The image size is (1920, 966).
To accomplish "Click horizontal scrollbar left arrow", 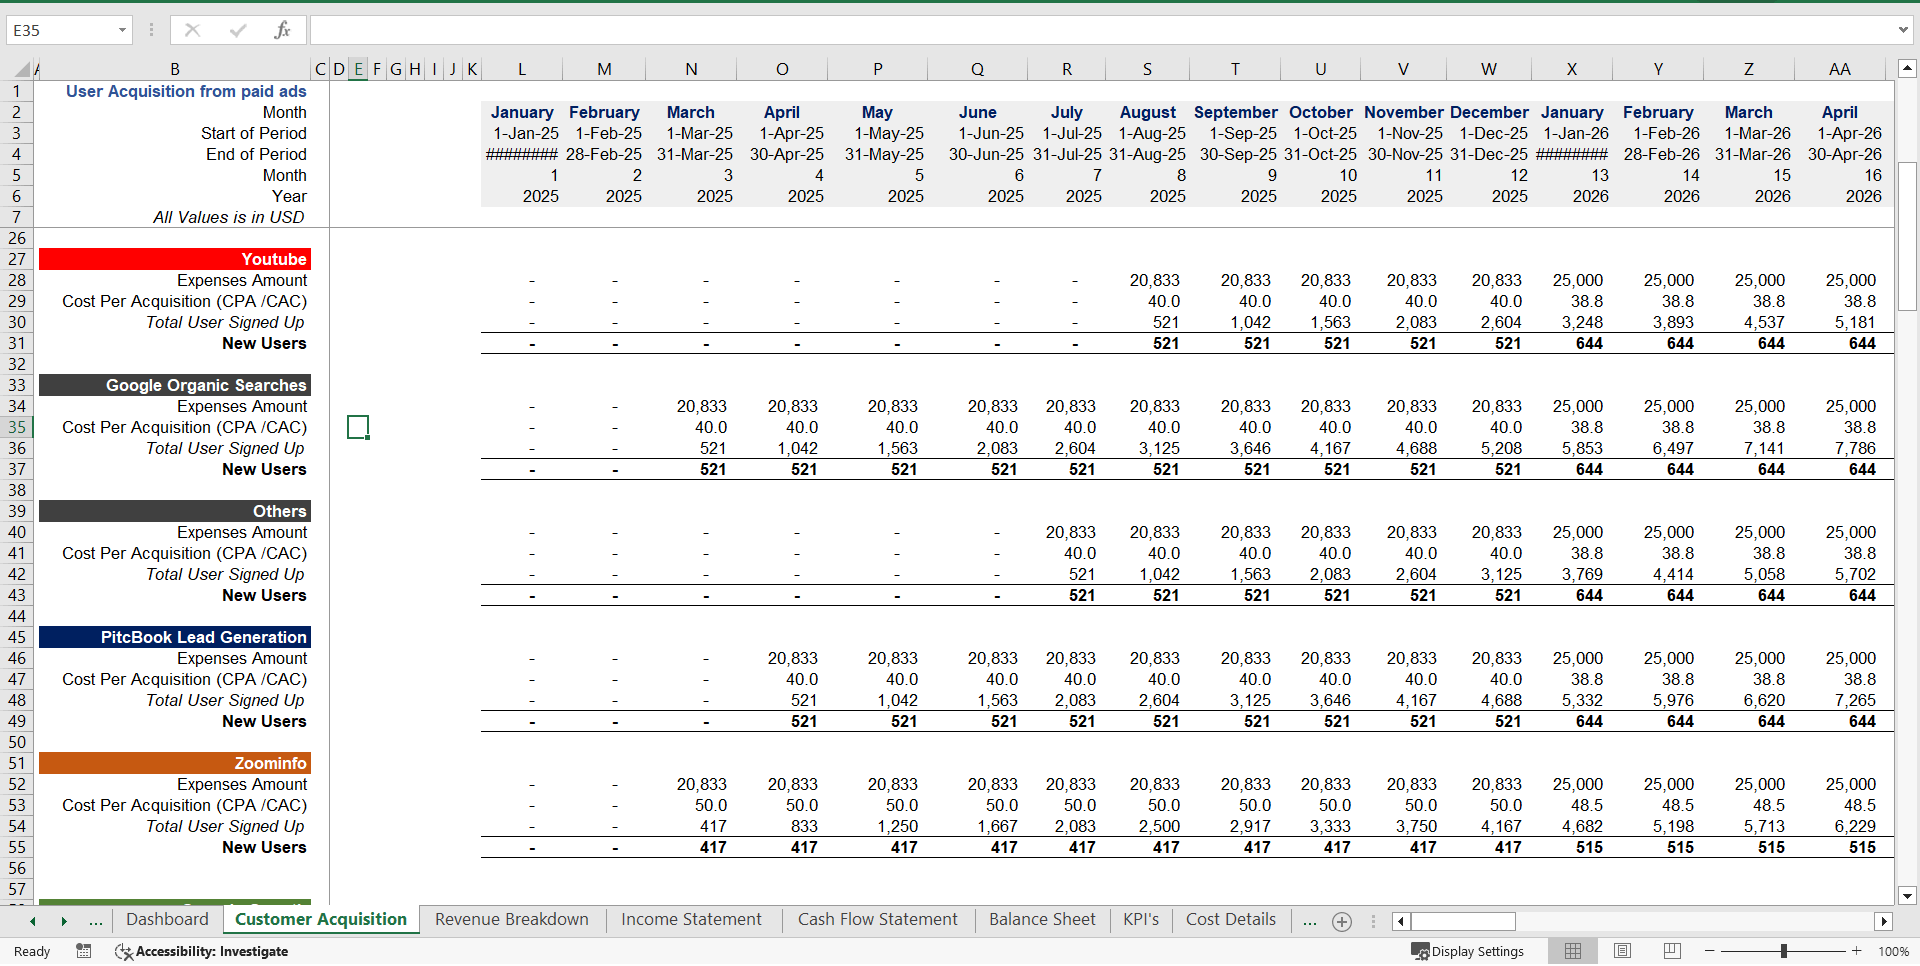I will 1401,921.
